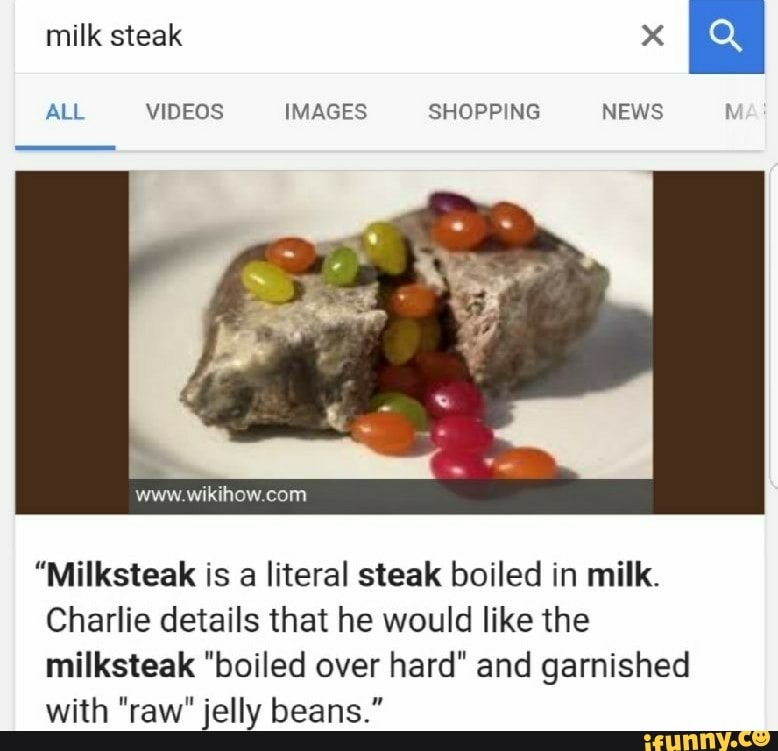Click the blue underline beneath ALL tab
Screen dimensions: 778x751
pos(65,148)
